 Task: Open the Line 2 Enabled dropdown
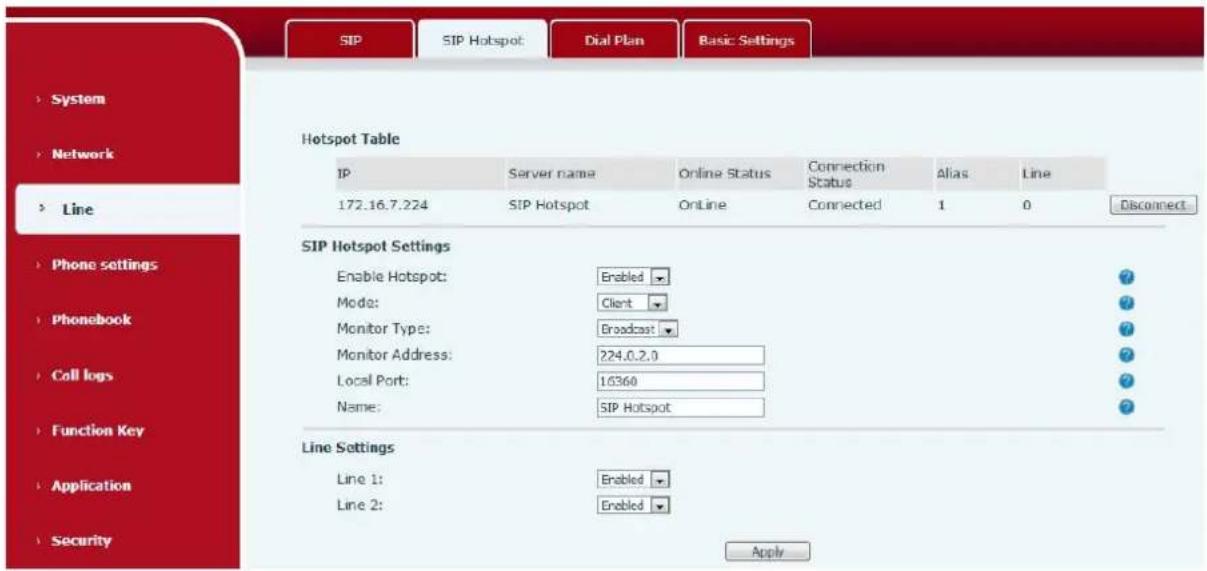(632, 506)
